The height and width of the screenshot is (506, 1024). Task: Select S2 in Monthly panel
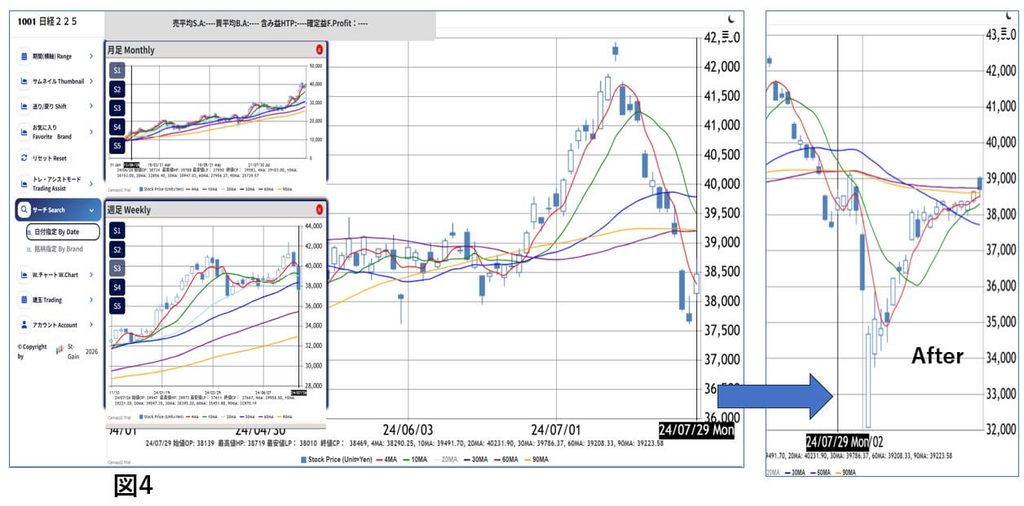(x=117, y=89)
